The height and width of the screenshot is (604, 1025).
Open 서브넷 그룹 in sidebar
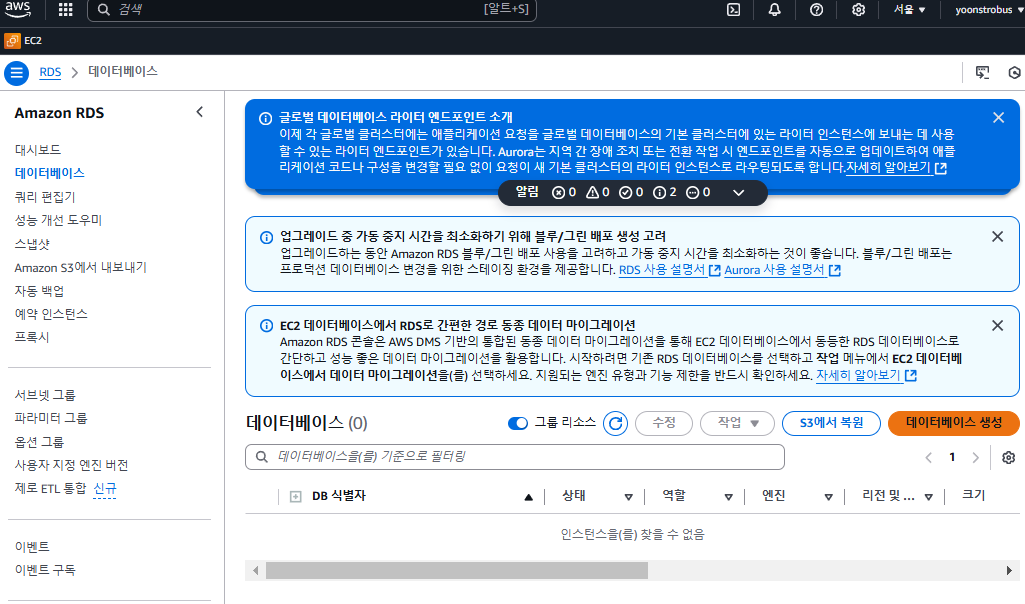click(x=45, y=395)
